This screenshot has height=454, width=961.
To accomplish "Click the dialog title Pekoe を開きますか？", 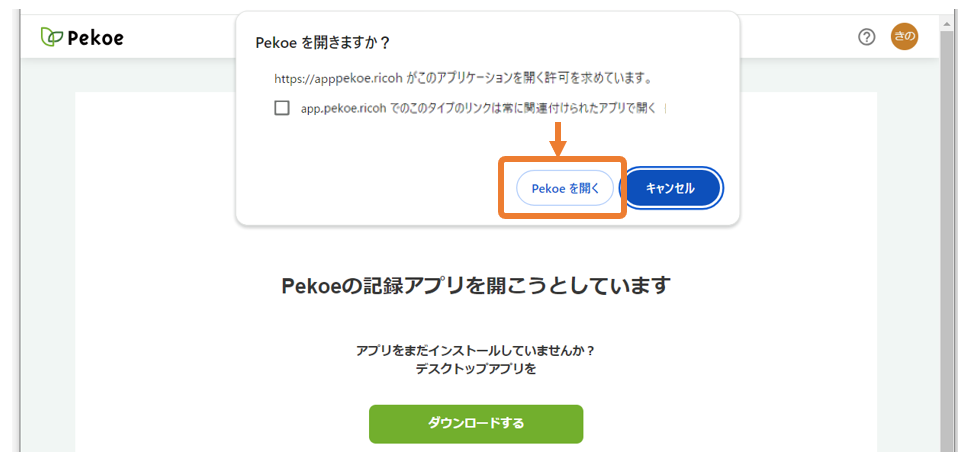I will tap(322, 44).
